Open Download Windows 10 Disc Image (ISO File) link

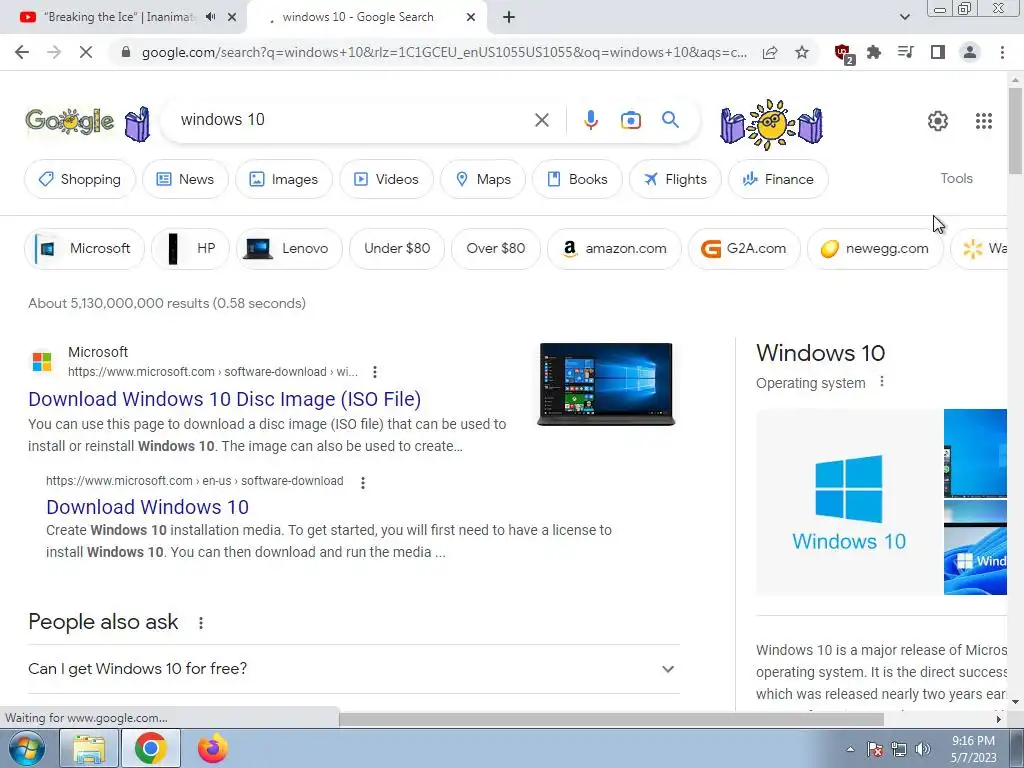click(x=225, y=399)
